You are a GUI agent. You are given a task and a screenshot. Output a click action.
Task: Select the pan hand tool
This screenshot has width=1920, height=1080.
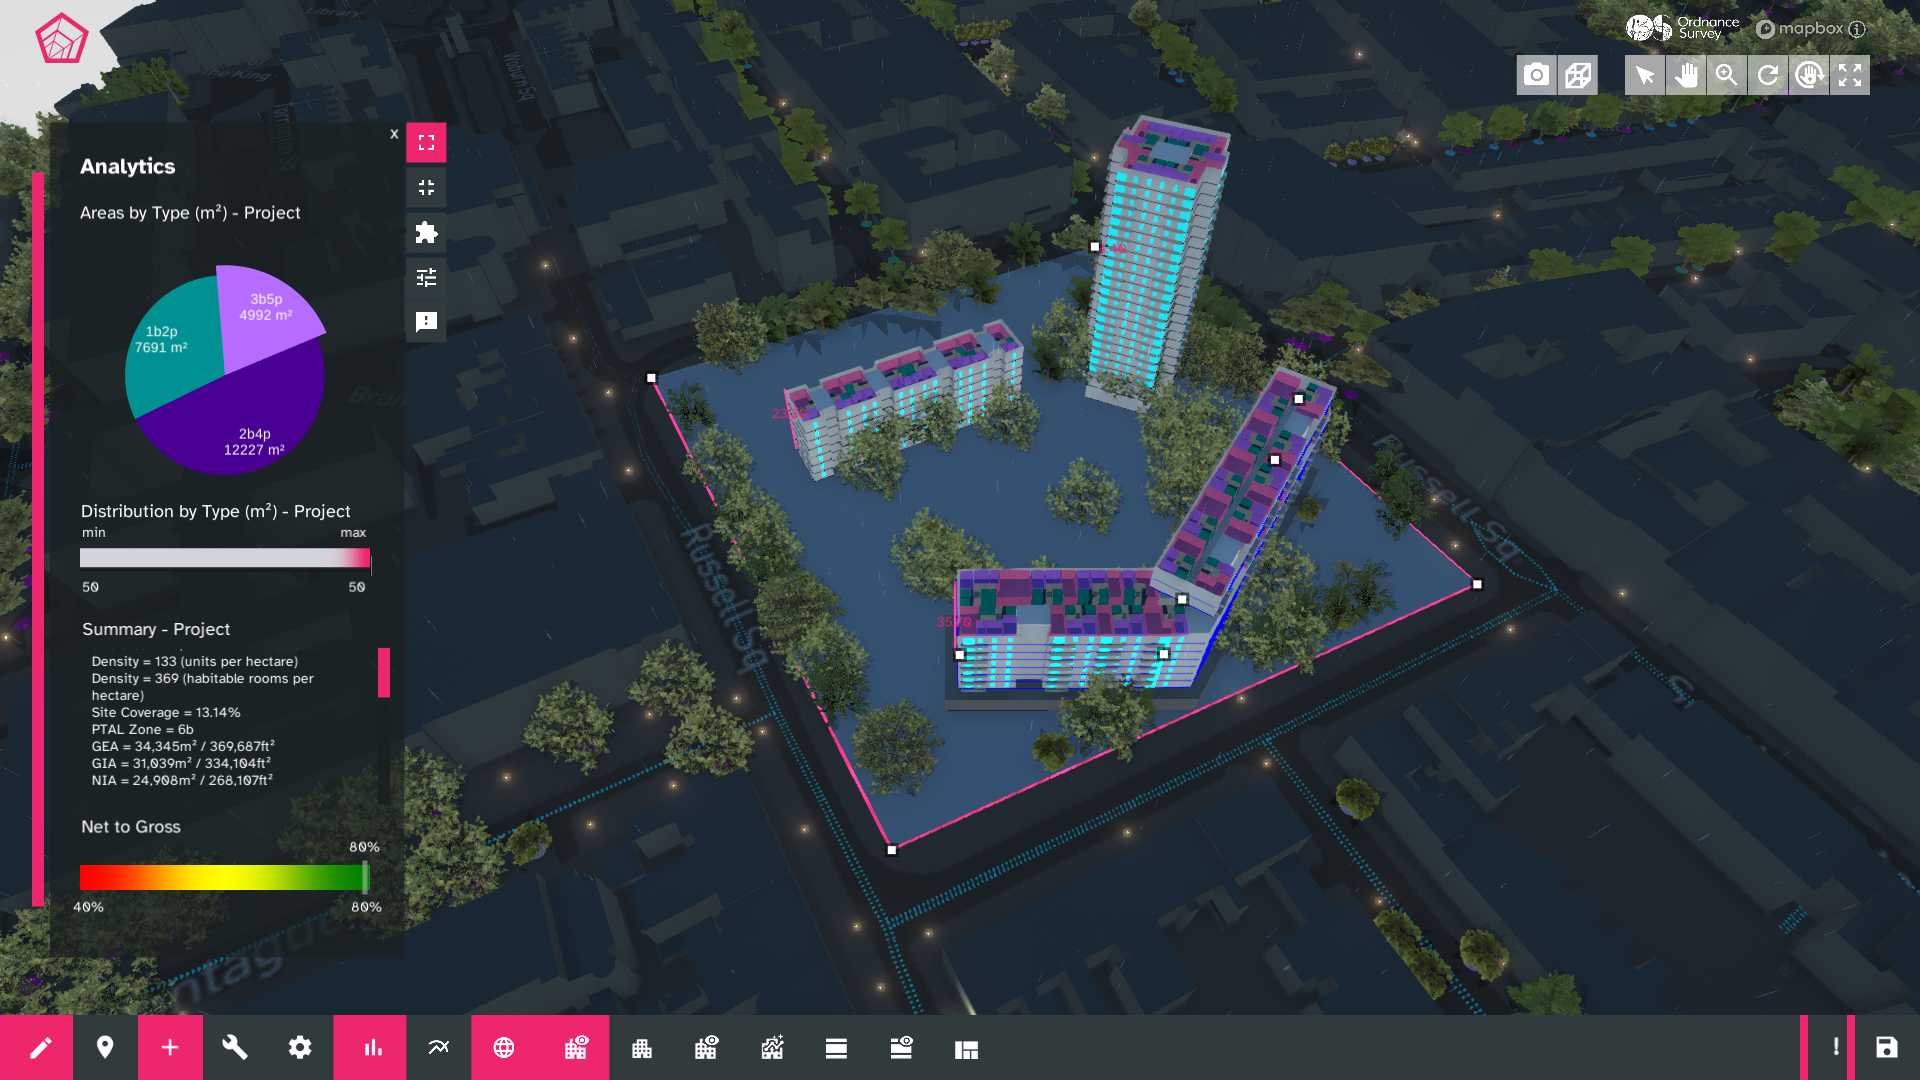tap(1686, 75)
